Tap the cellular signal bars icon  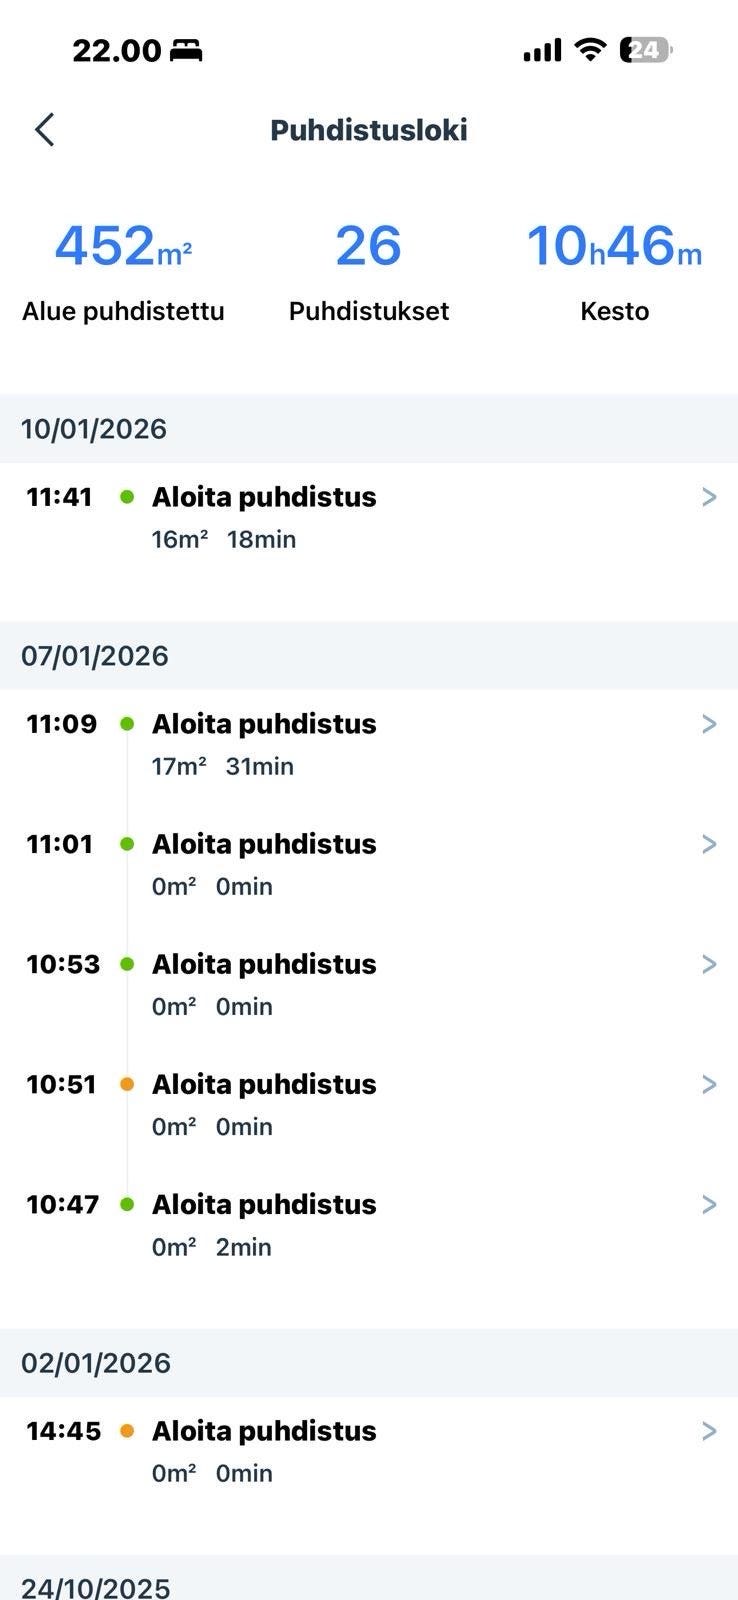tap(542, 50)
